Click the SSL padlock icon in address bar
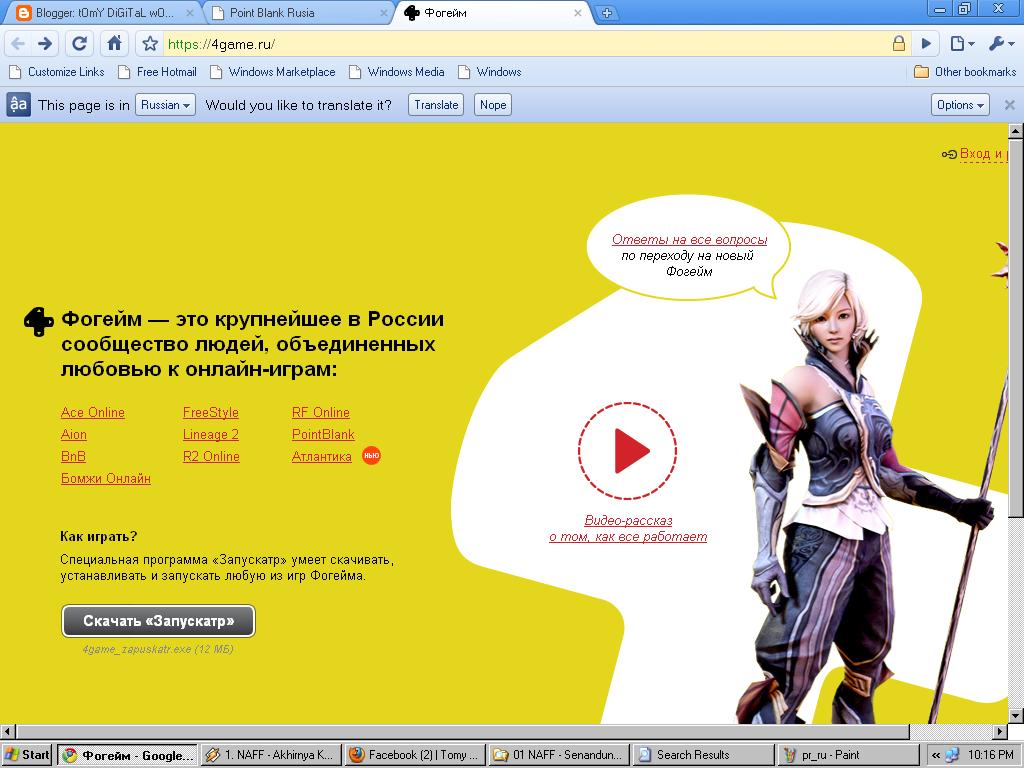This screenshot has height=768, width=1024. [x=899, y=44]
